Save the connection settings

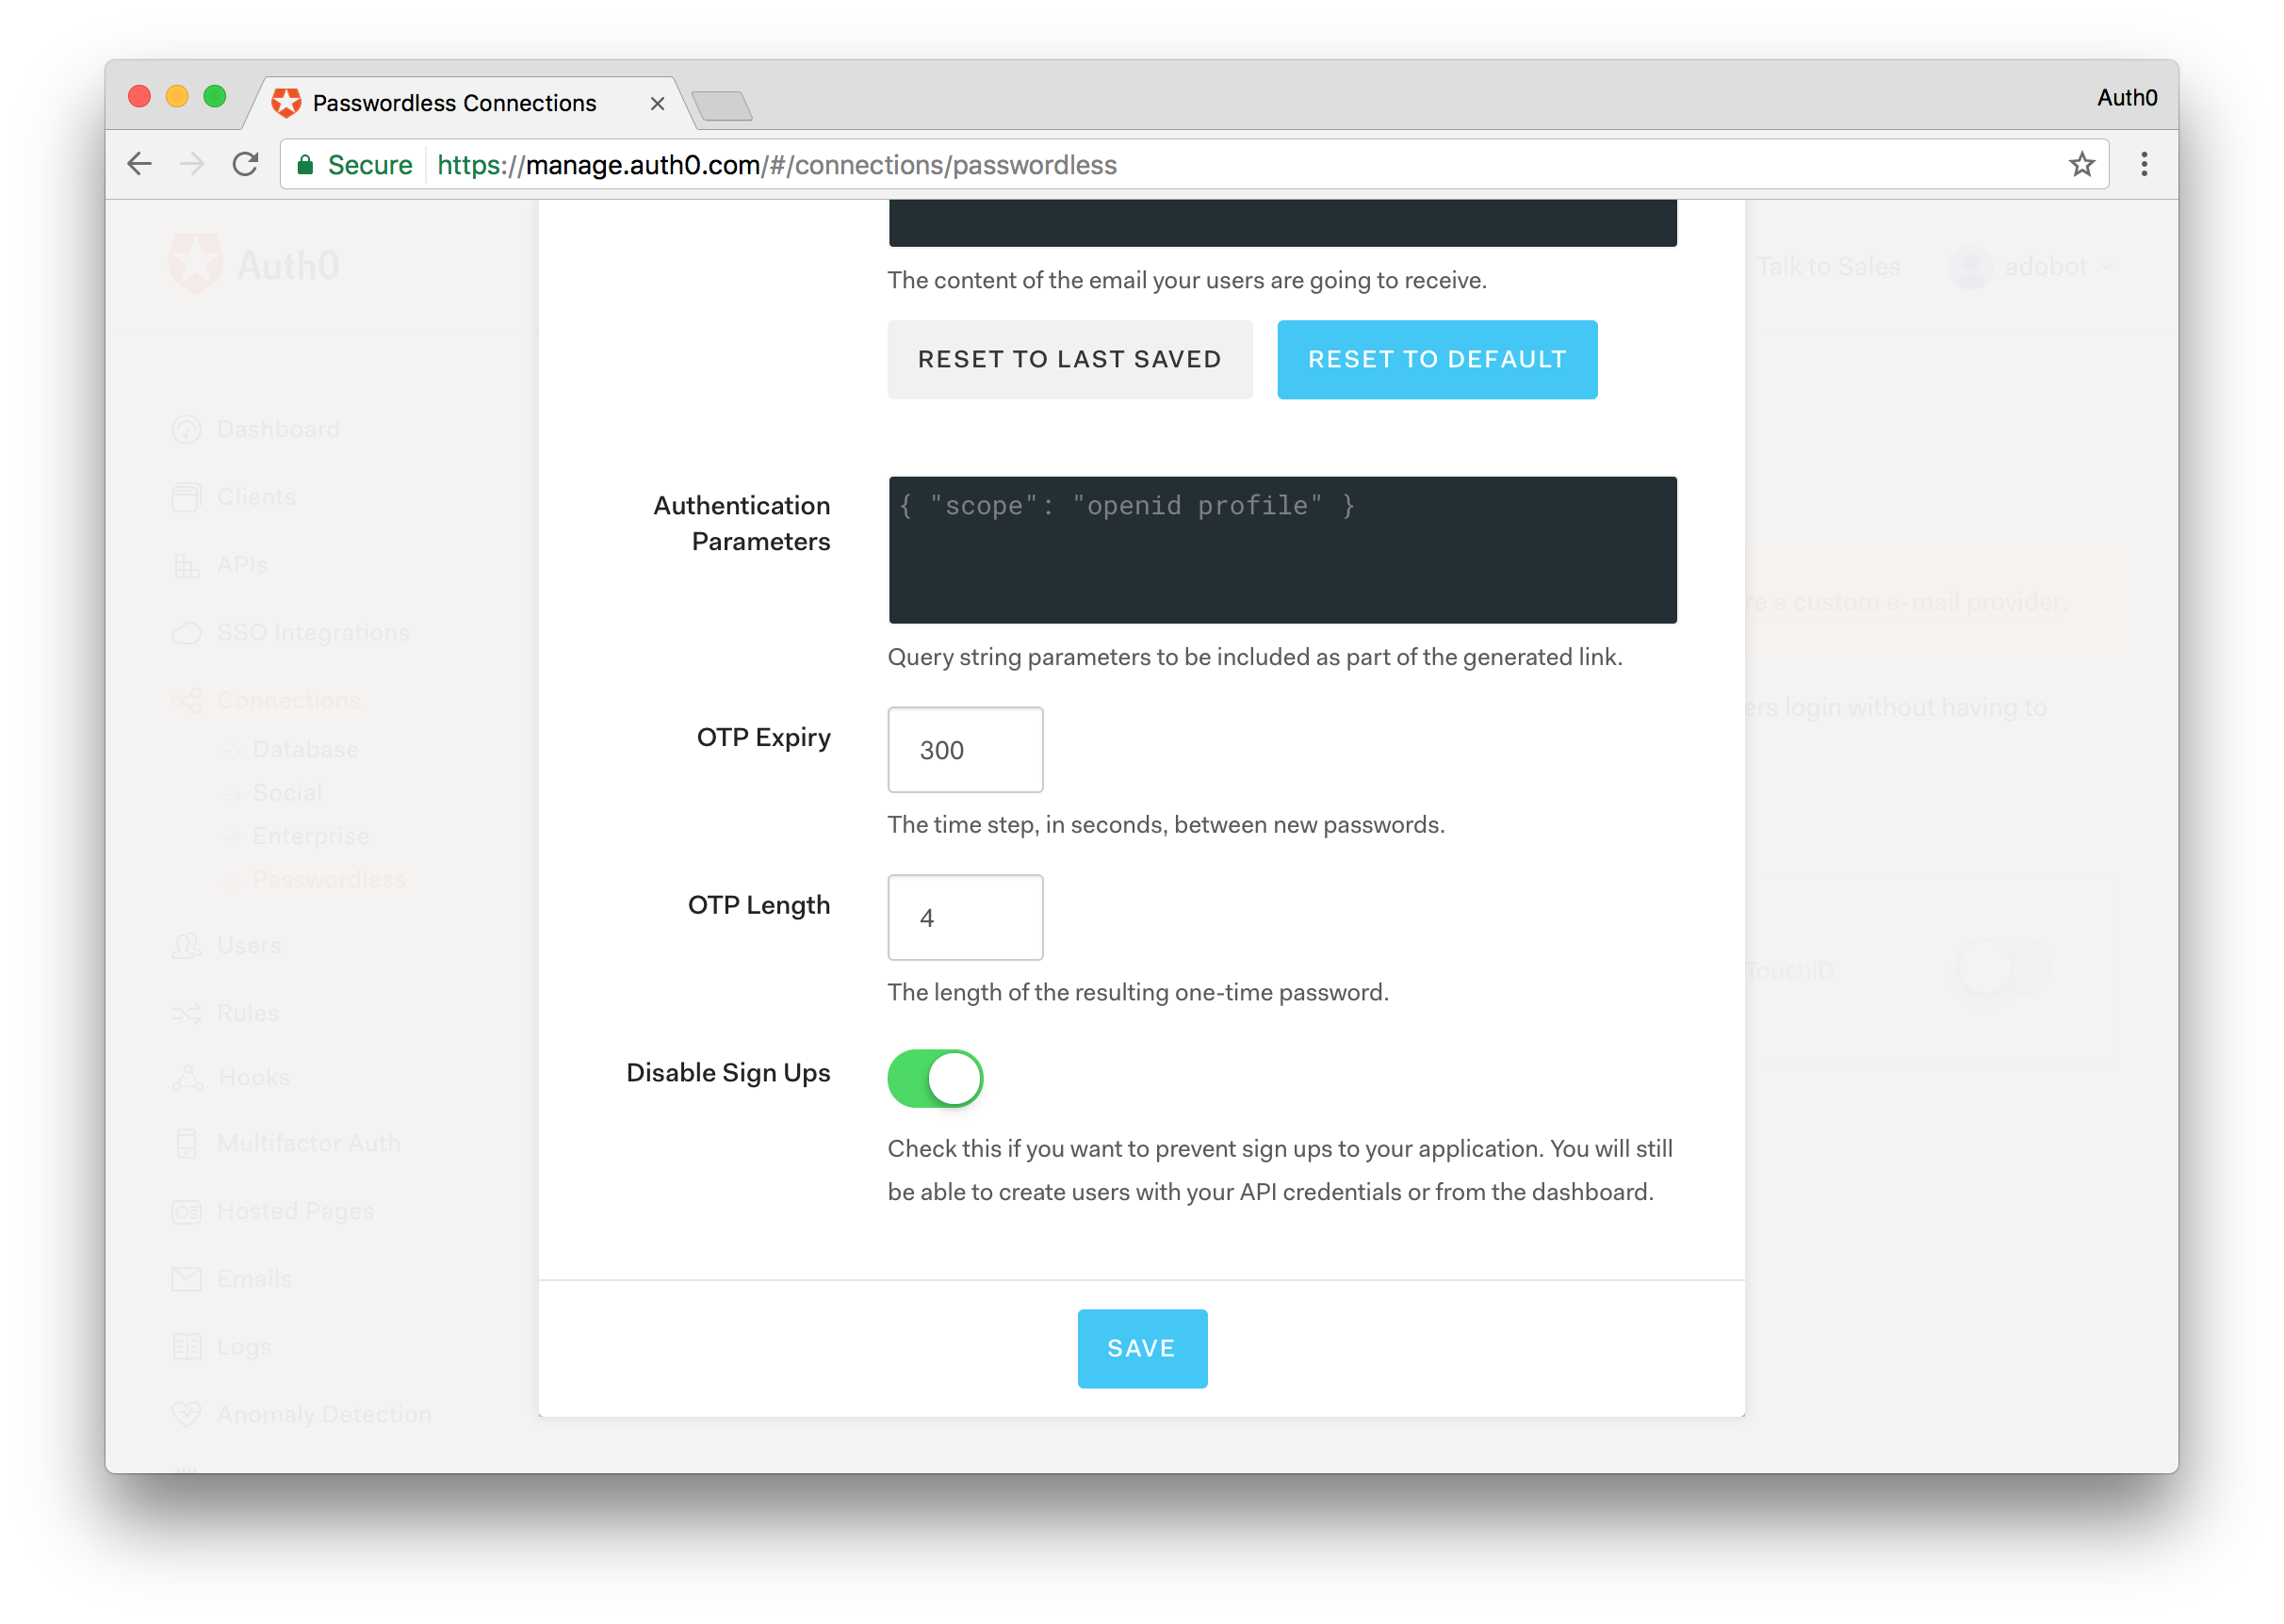pos(1142,1348)
